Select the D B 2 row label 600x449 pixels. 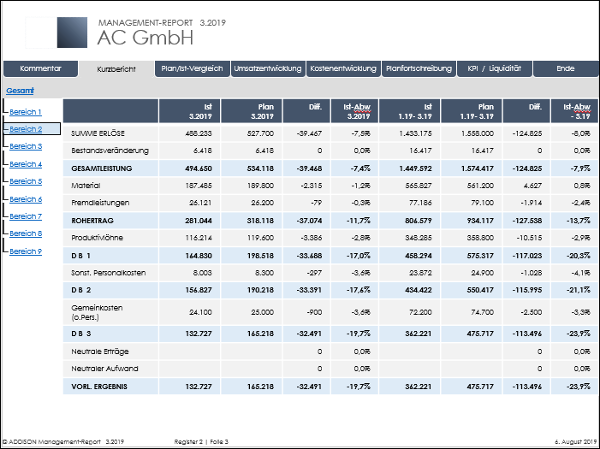point(81,290)
